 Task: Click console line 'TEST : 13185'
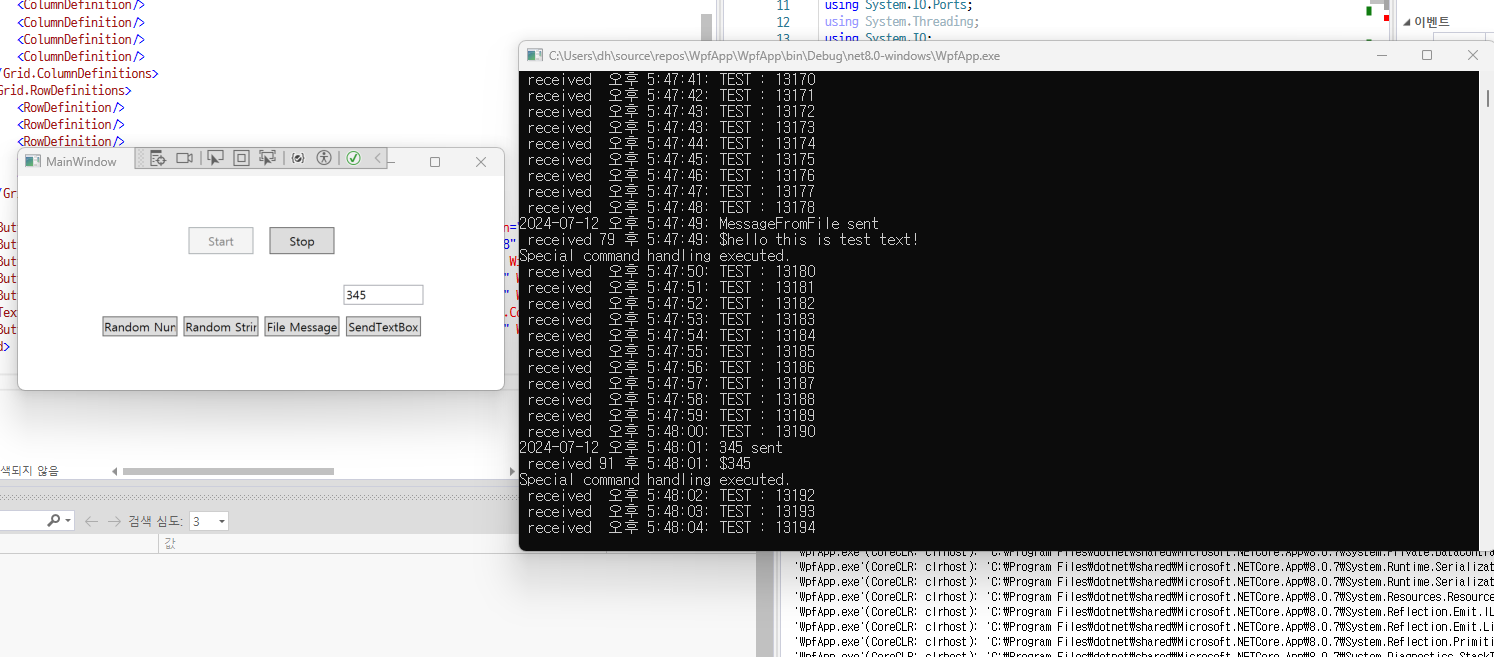[x=671, y=352]
